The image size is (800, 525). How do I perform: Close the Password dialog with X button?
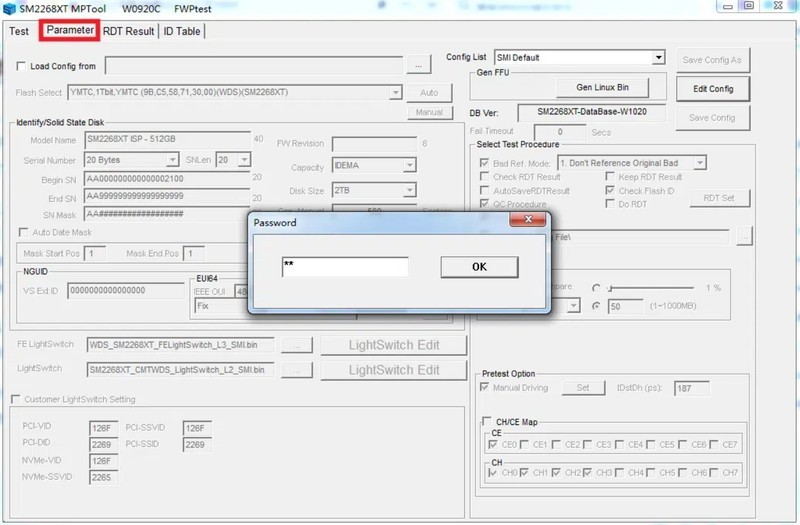pos(528,219)
